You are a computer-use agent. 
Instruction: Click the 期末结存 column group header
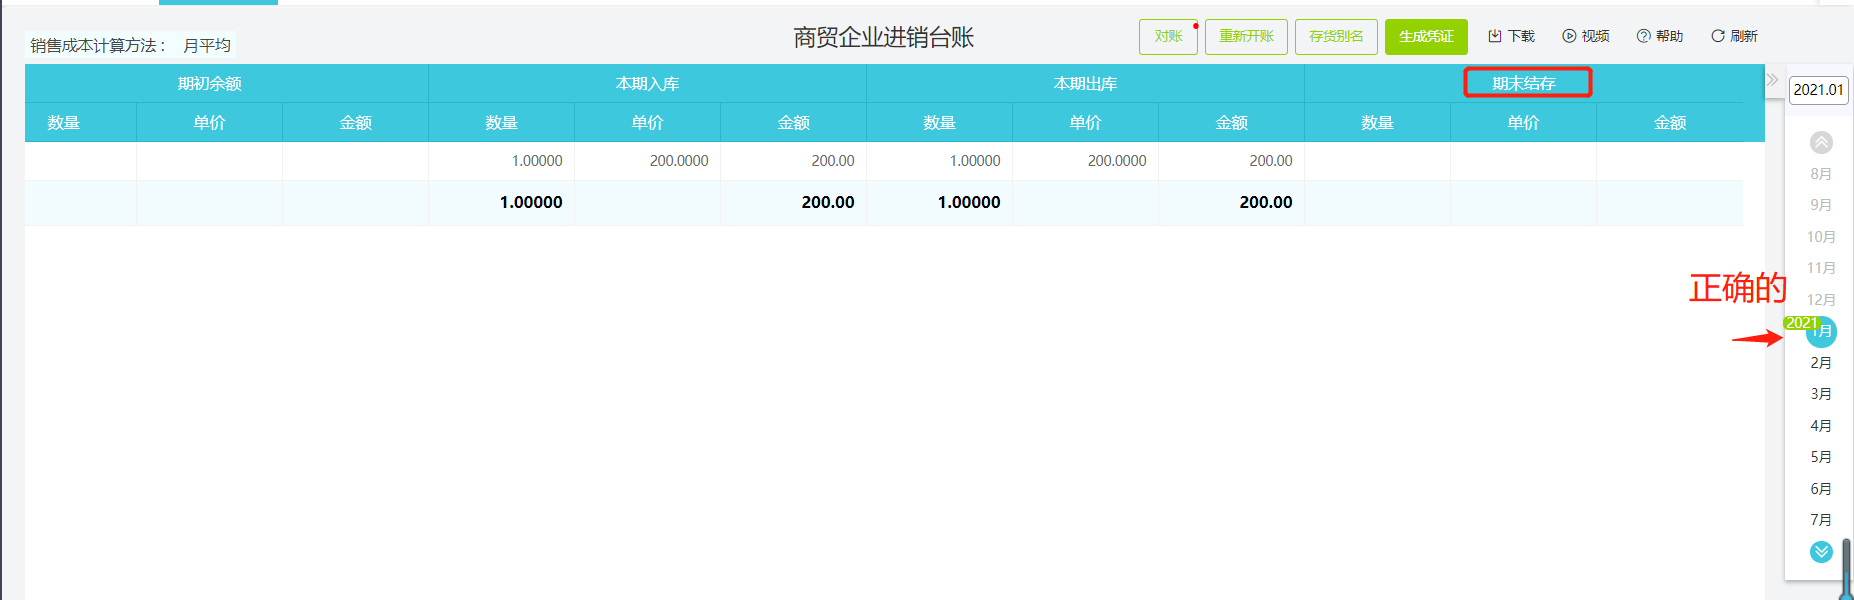click(1524, 84)
